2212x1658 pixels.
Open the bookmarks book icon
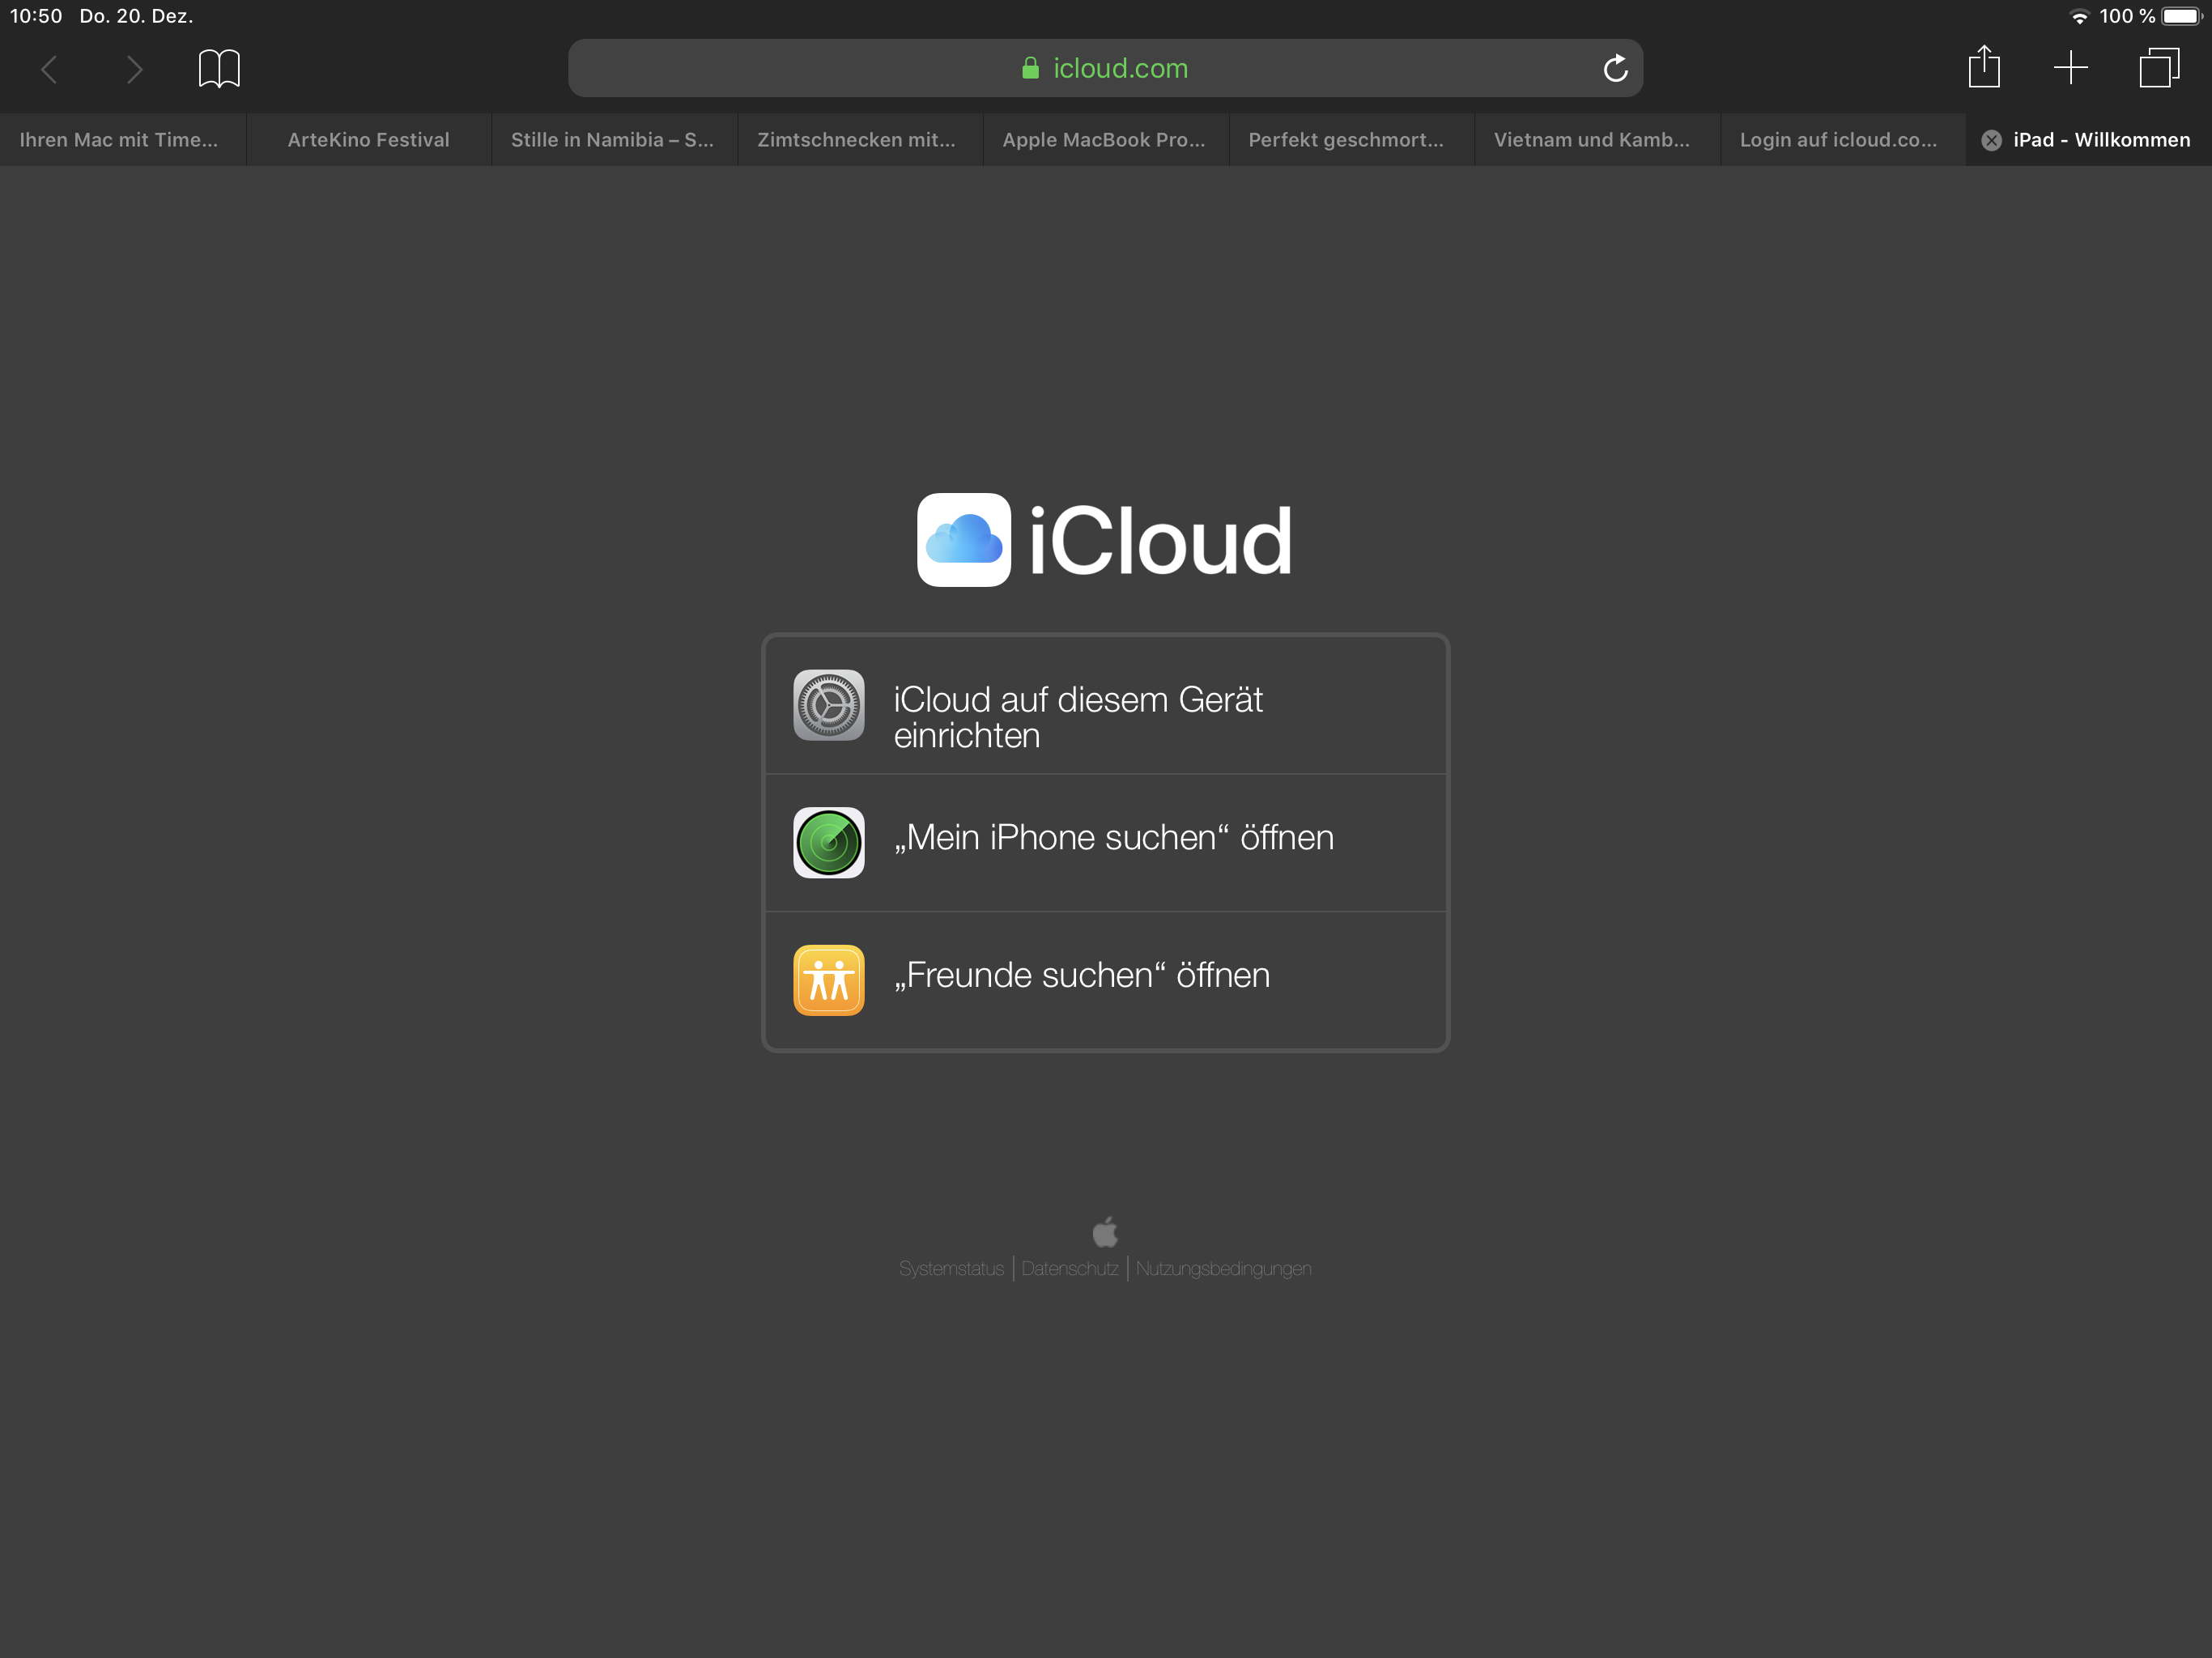[219, 69]
